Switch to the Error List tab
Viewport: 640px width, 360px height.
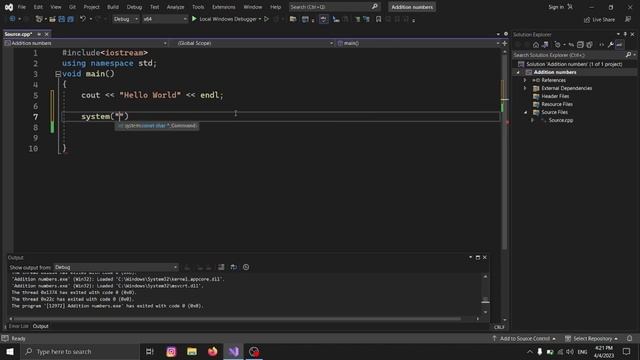[x=19, y=326]
